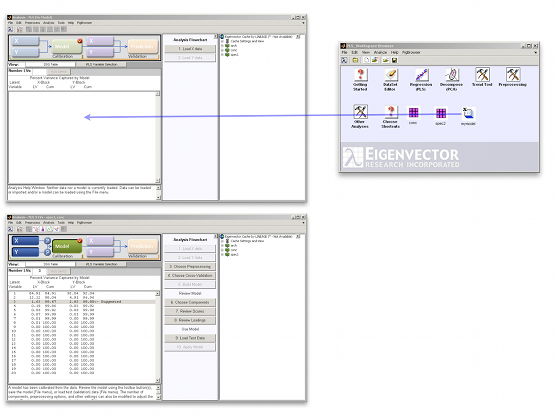This screenshot has width=556, height=417.
Task: Click scroll down arrow of help text in no-model window
Action: pyautogui.click(x=158, y=198)
